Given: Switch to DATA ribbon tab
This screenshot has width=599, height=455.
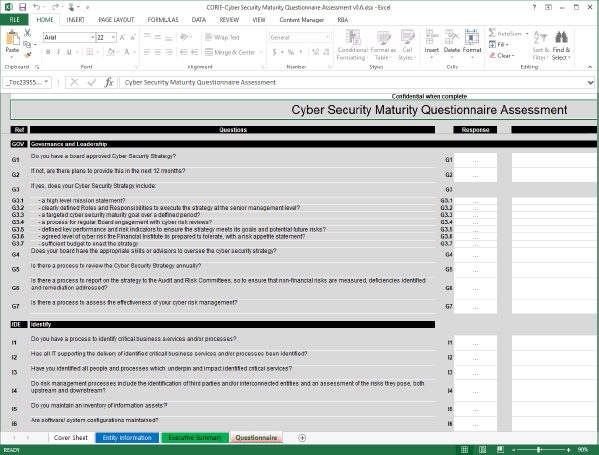Looking at the screenshot, I should (x=199, y=19).
